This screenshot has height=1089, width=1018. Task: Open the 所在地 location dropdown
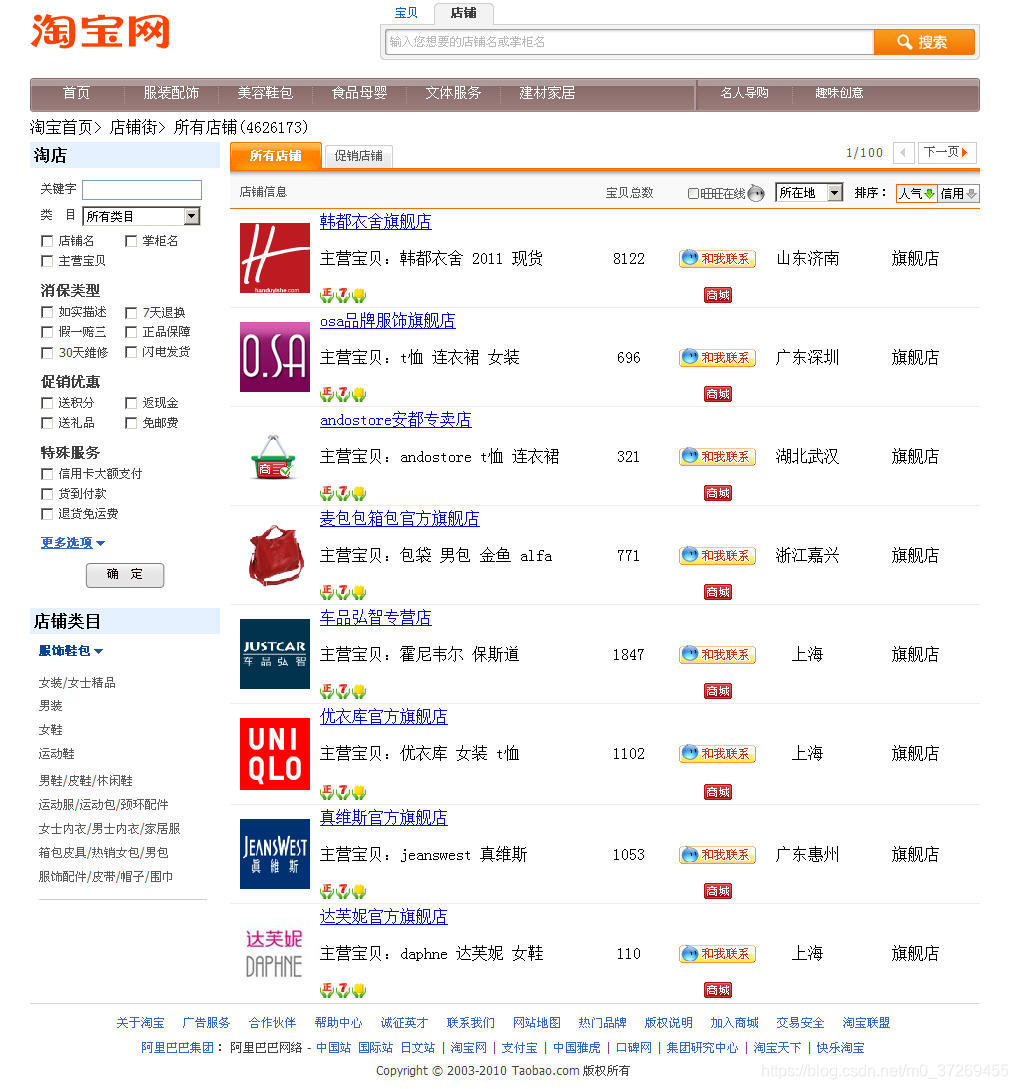coord(809,192)
